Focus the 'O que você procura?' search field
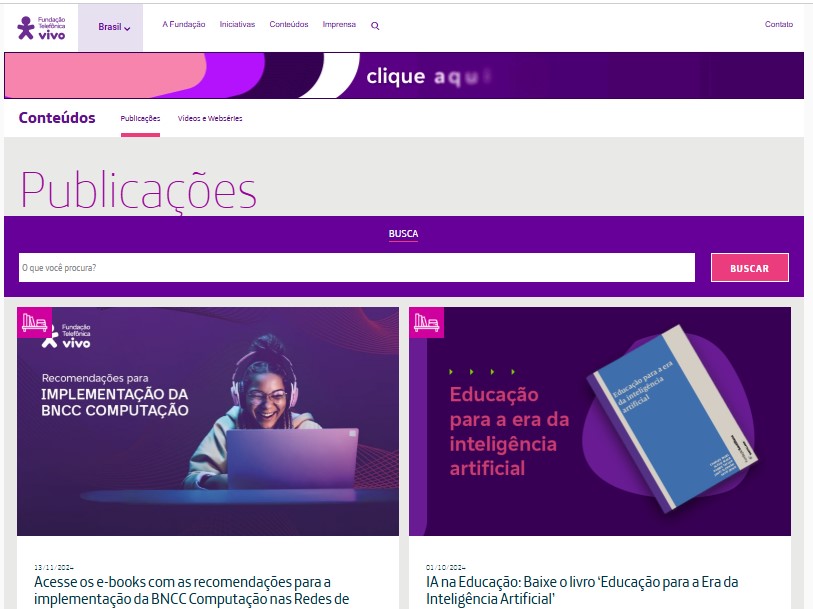 coord(357,268)
